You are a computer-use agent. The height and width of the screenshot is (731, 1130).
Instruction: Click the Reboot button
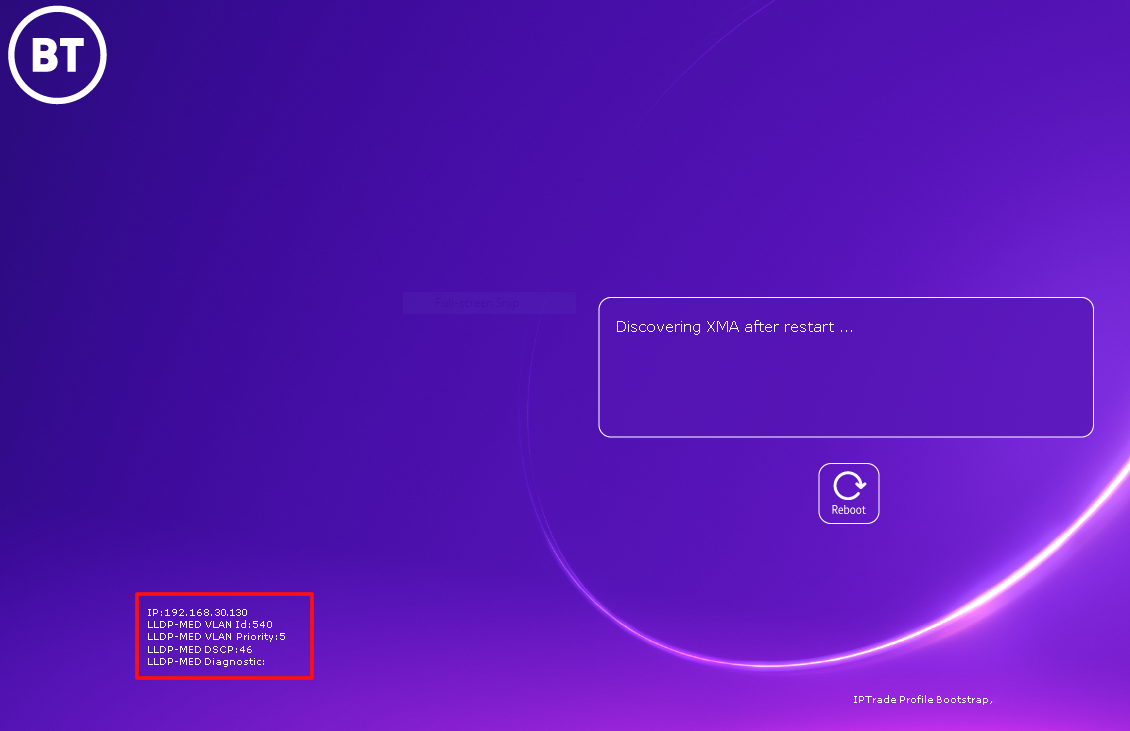coord(848,493)
